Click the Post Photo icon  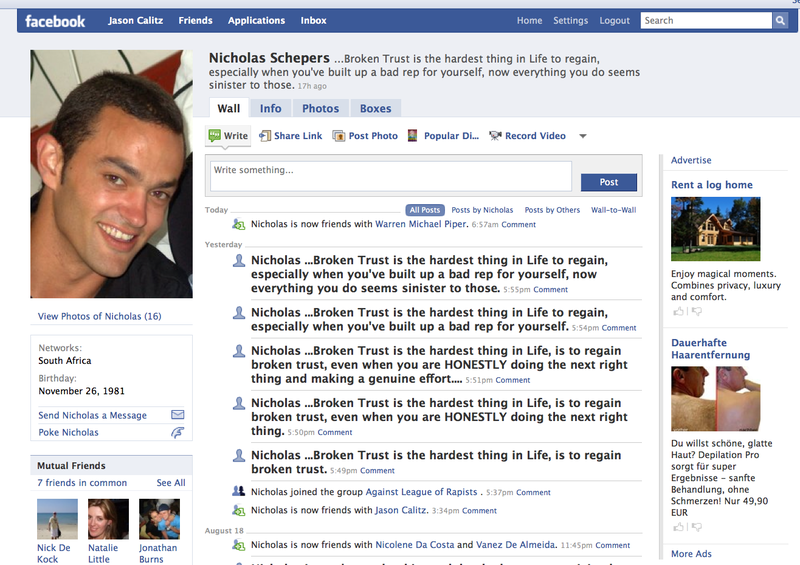[339, 136]
